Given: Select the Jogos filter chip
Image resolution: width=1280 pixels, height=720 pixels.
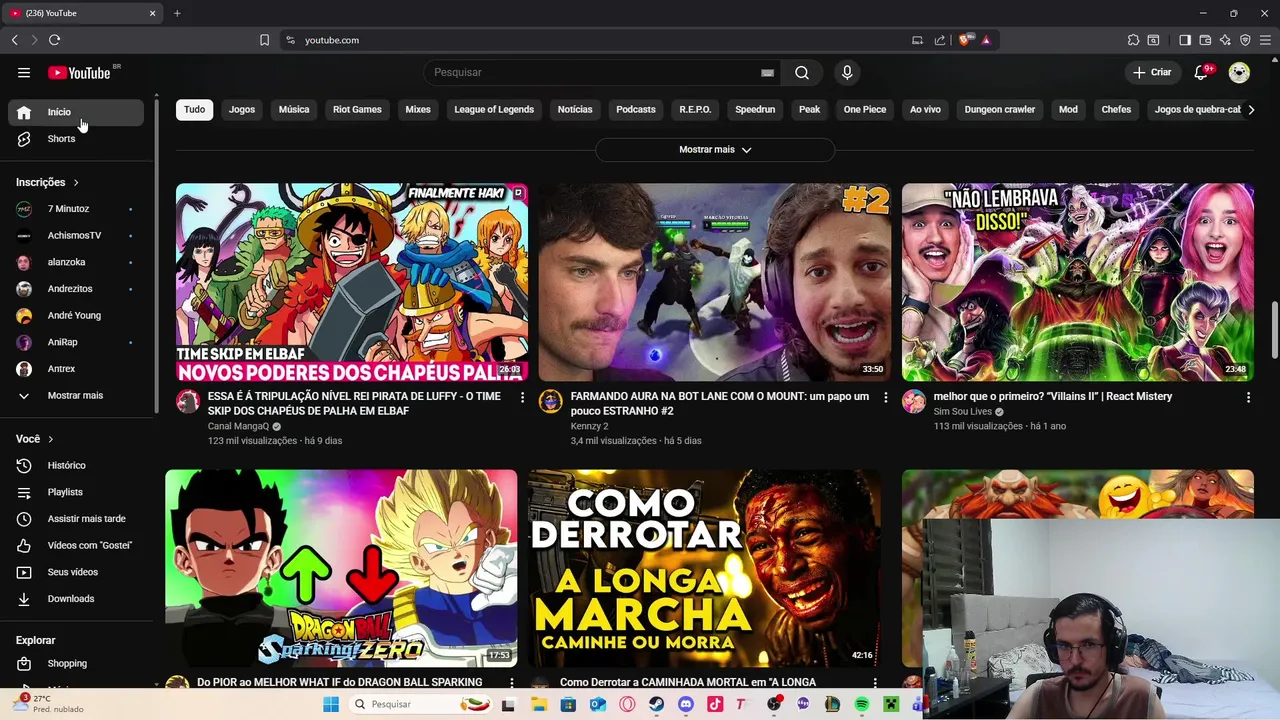Looking at the screenshot, I should pyautogui.click(x=242, y=110).
